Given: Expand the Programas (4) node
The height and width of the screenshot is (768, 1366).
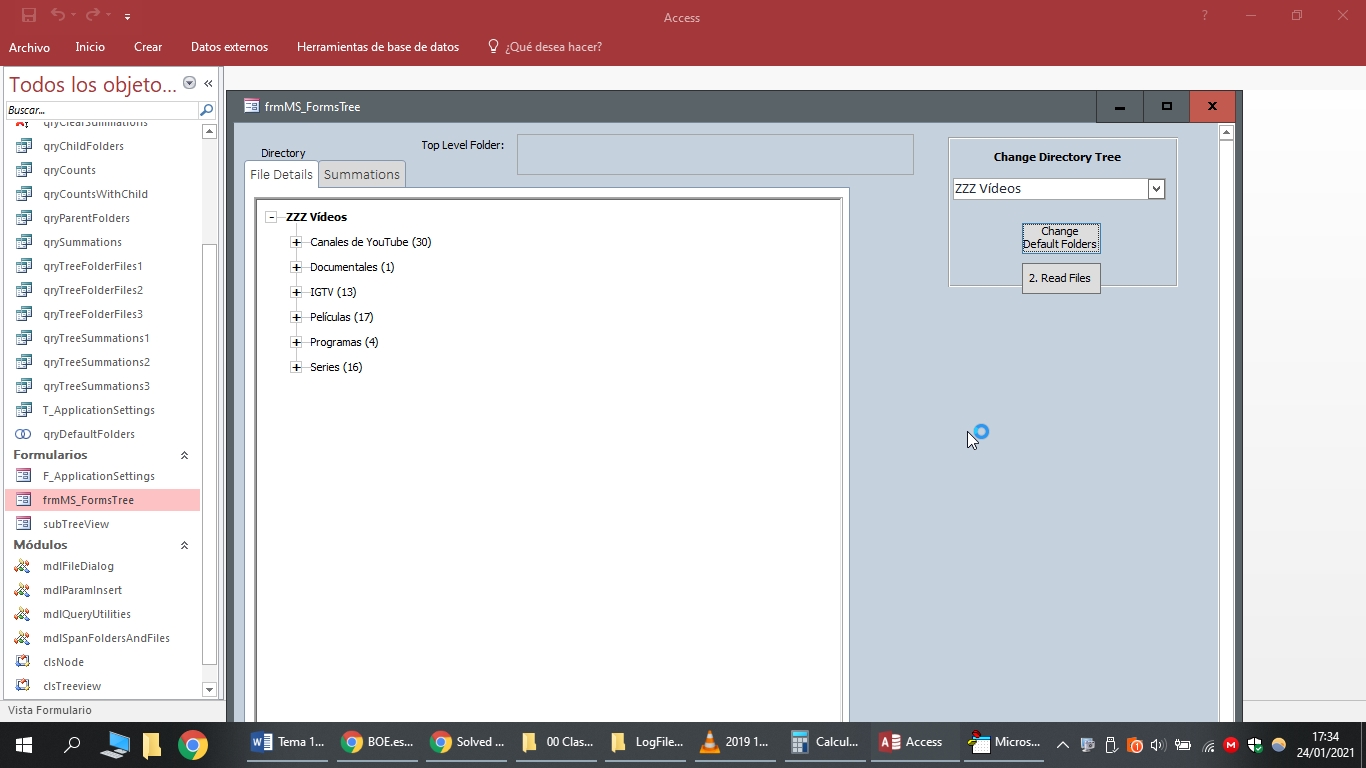Looking at the screenshot, I should (x=296, y=342).
